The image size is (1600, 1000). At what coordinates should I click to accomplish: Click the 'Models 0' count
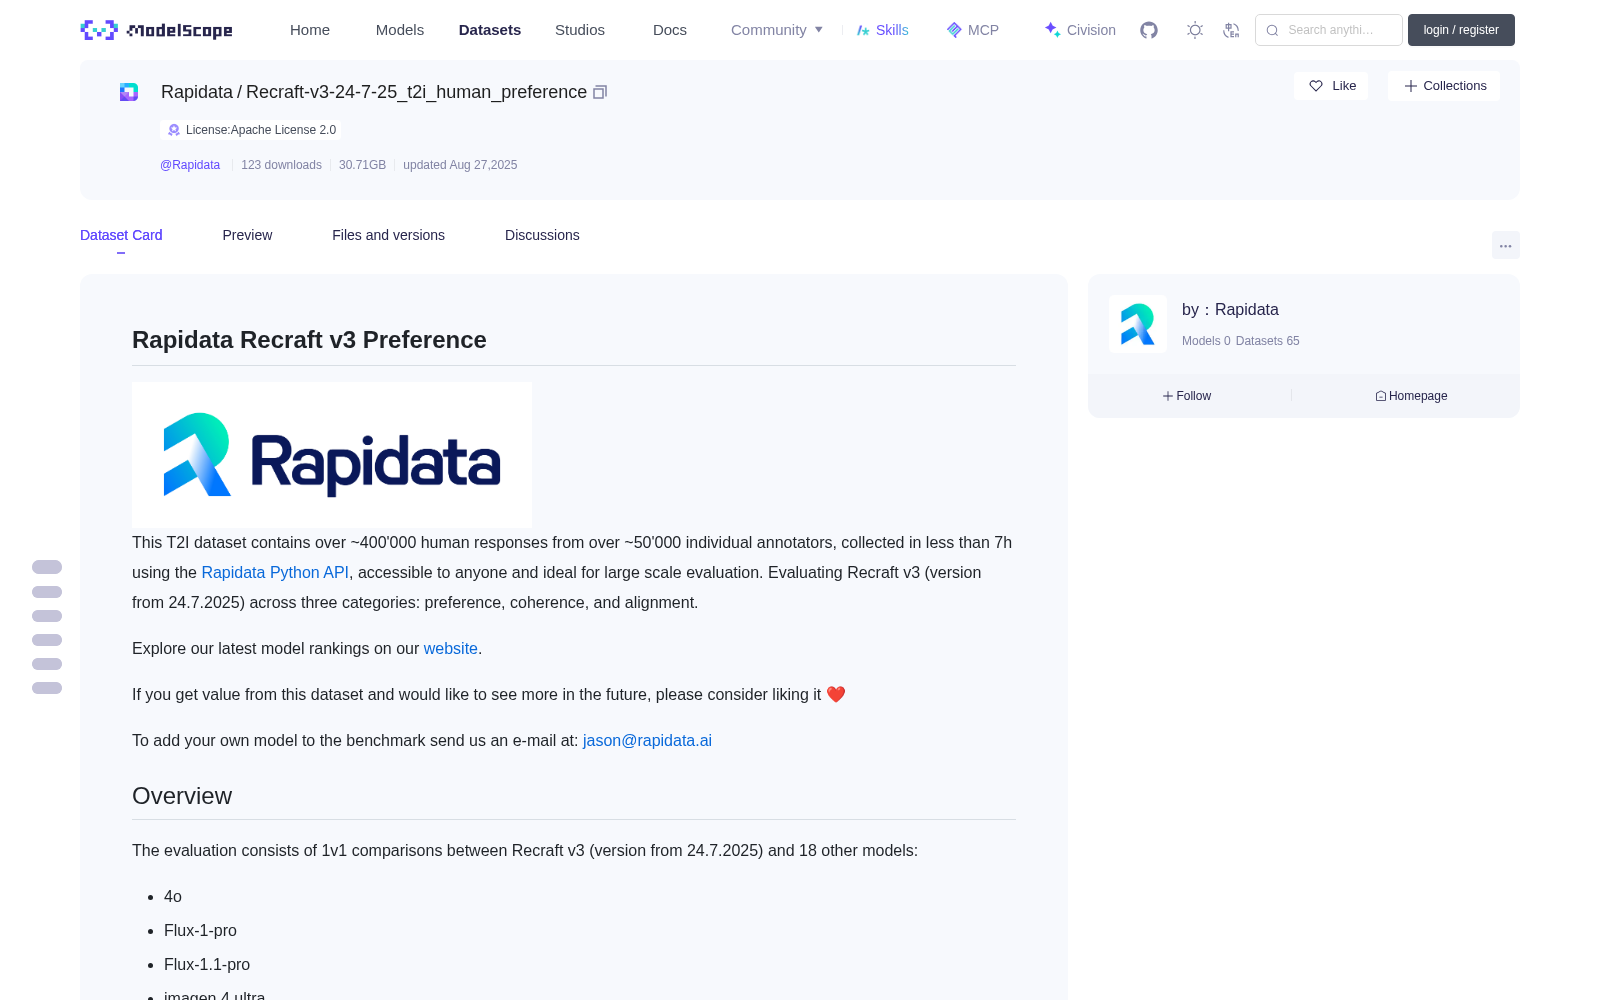[1206, 341]
